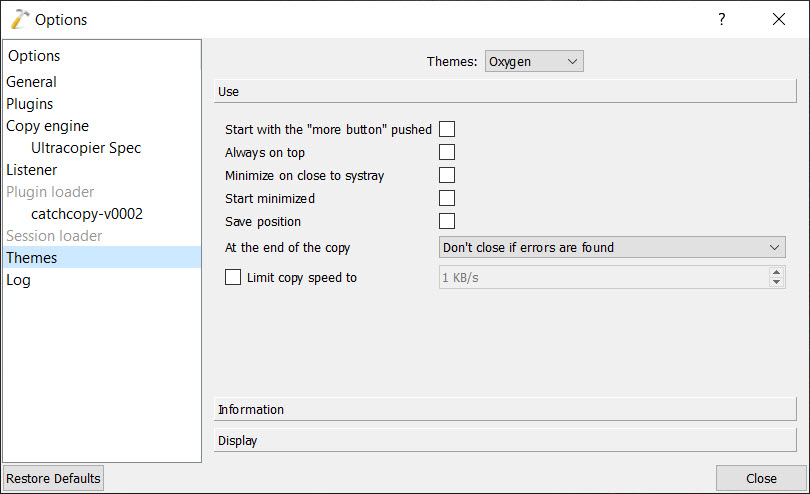Viewport: 810px width, 494px height.
Task: Open the At the end of the copy dropdown
Action: [612, 247]
